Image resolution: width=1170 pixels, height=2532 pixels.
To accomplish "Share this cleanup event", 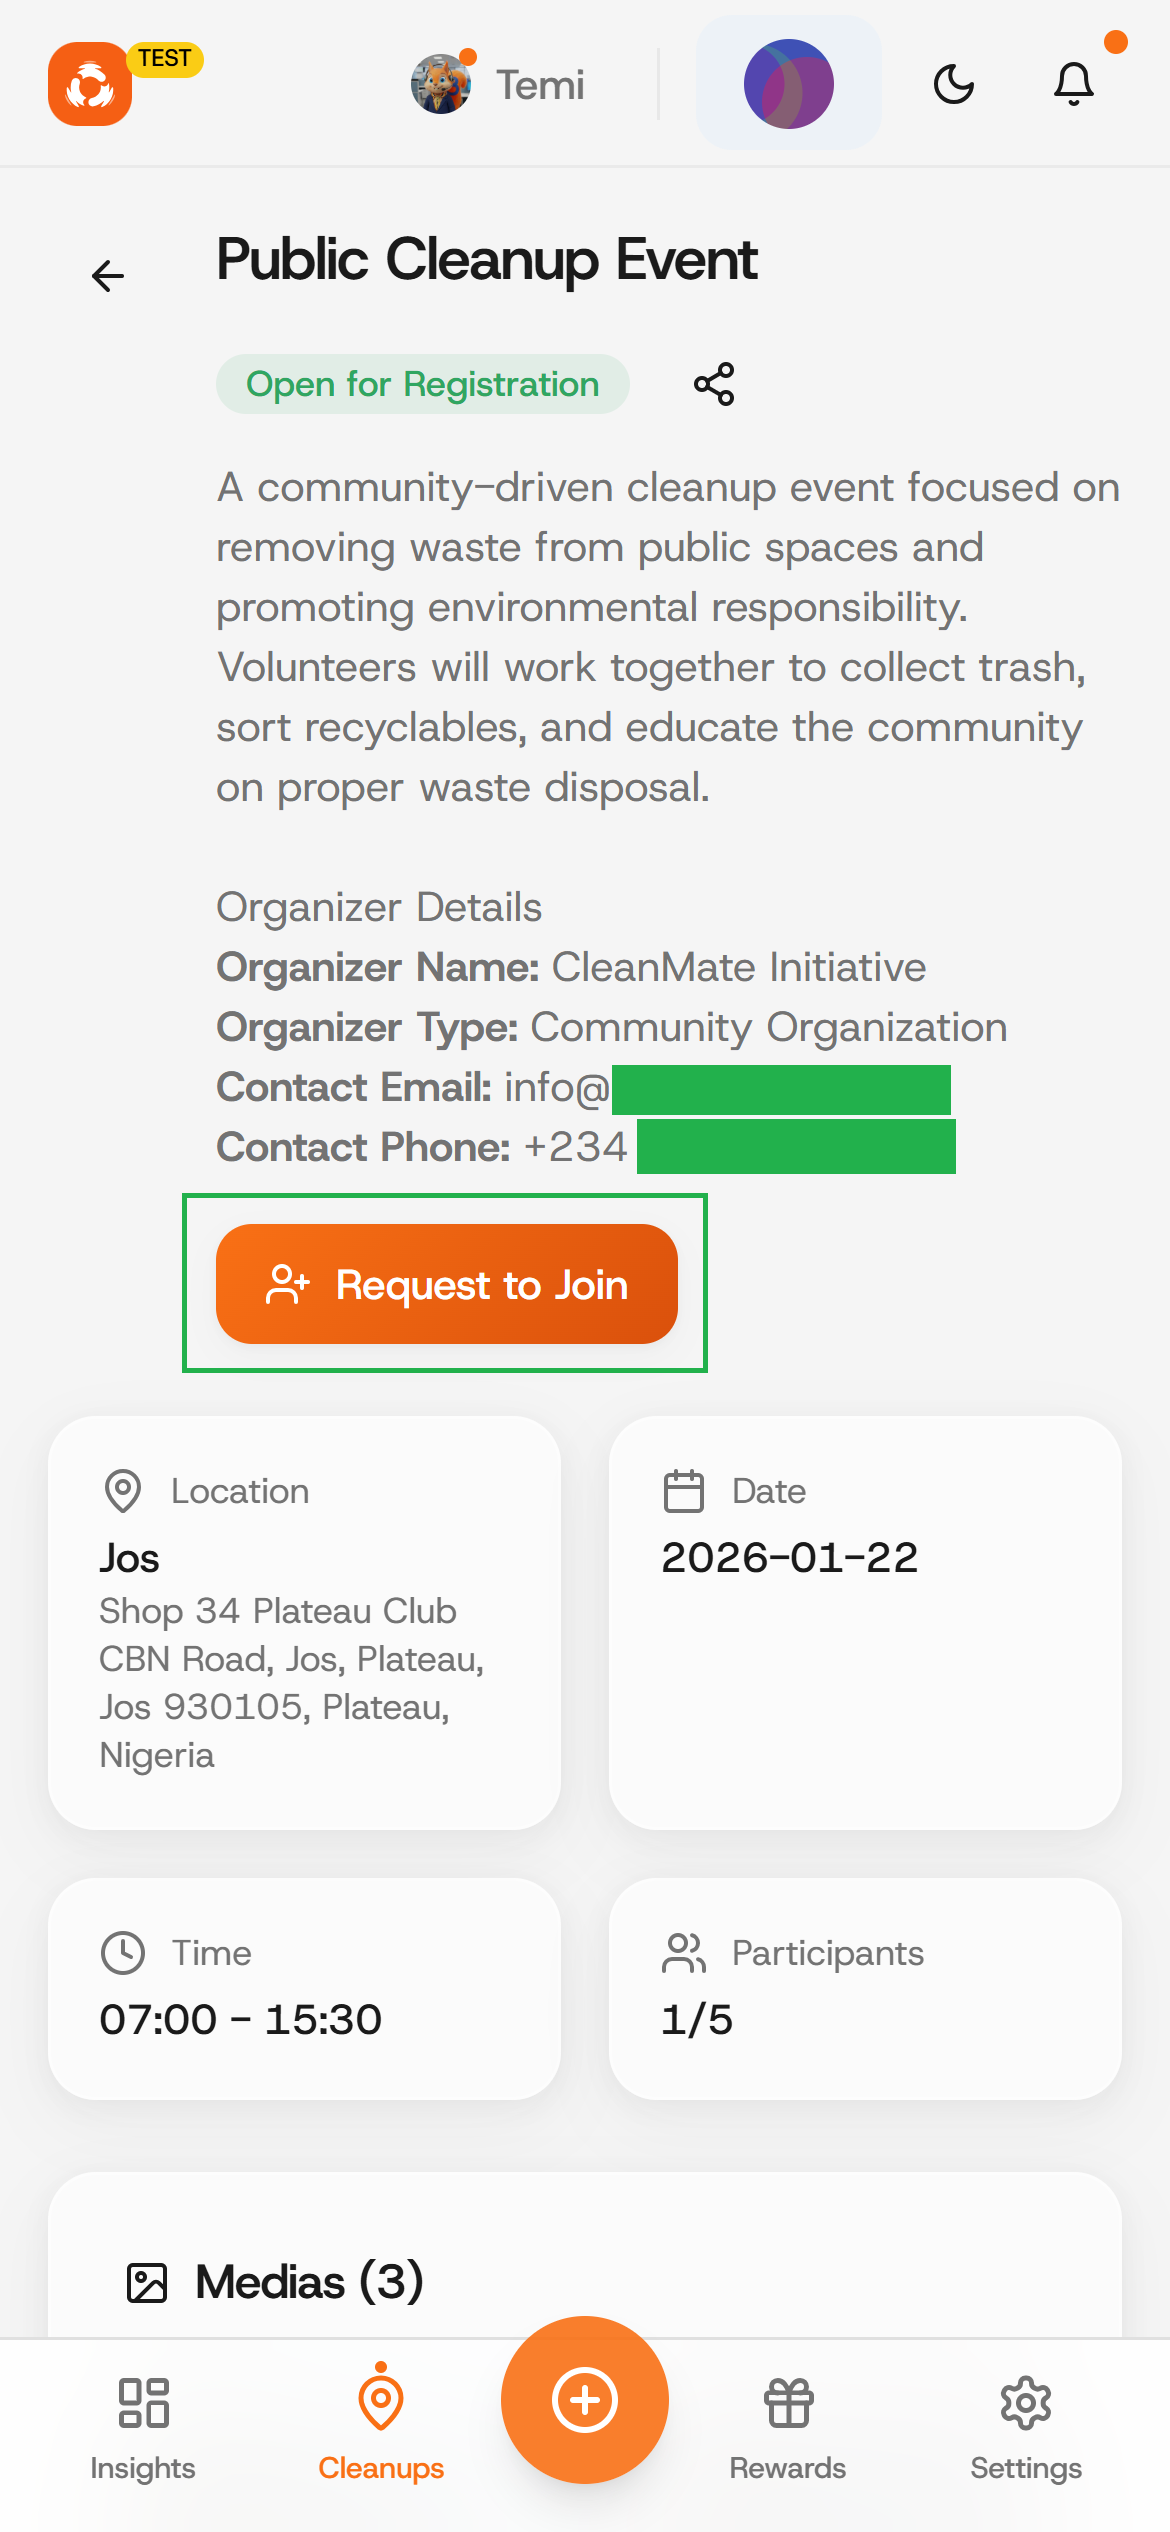I will (x=714, y=384).
